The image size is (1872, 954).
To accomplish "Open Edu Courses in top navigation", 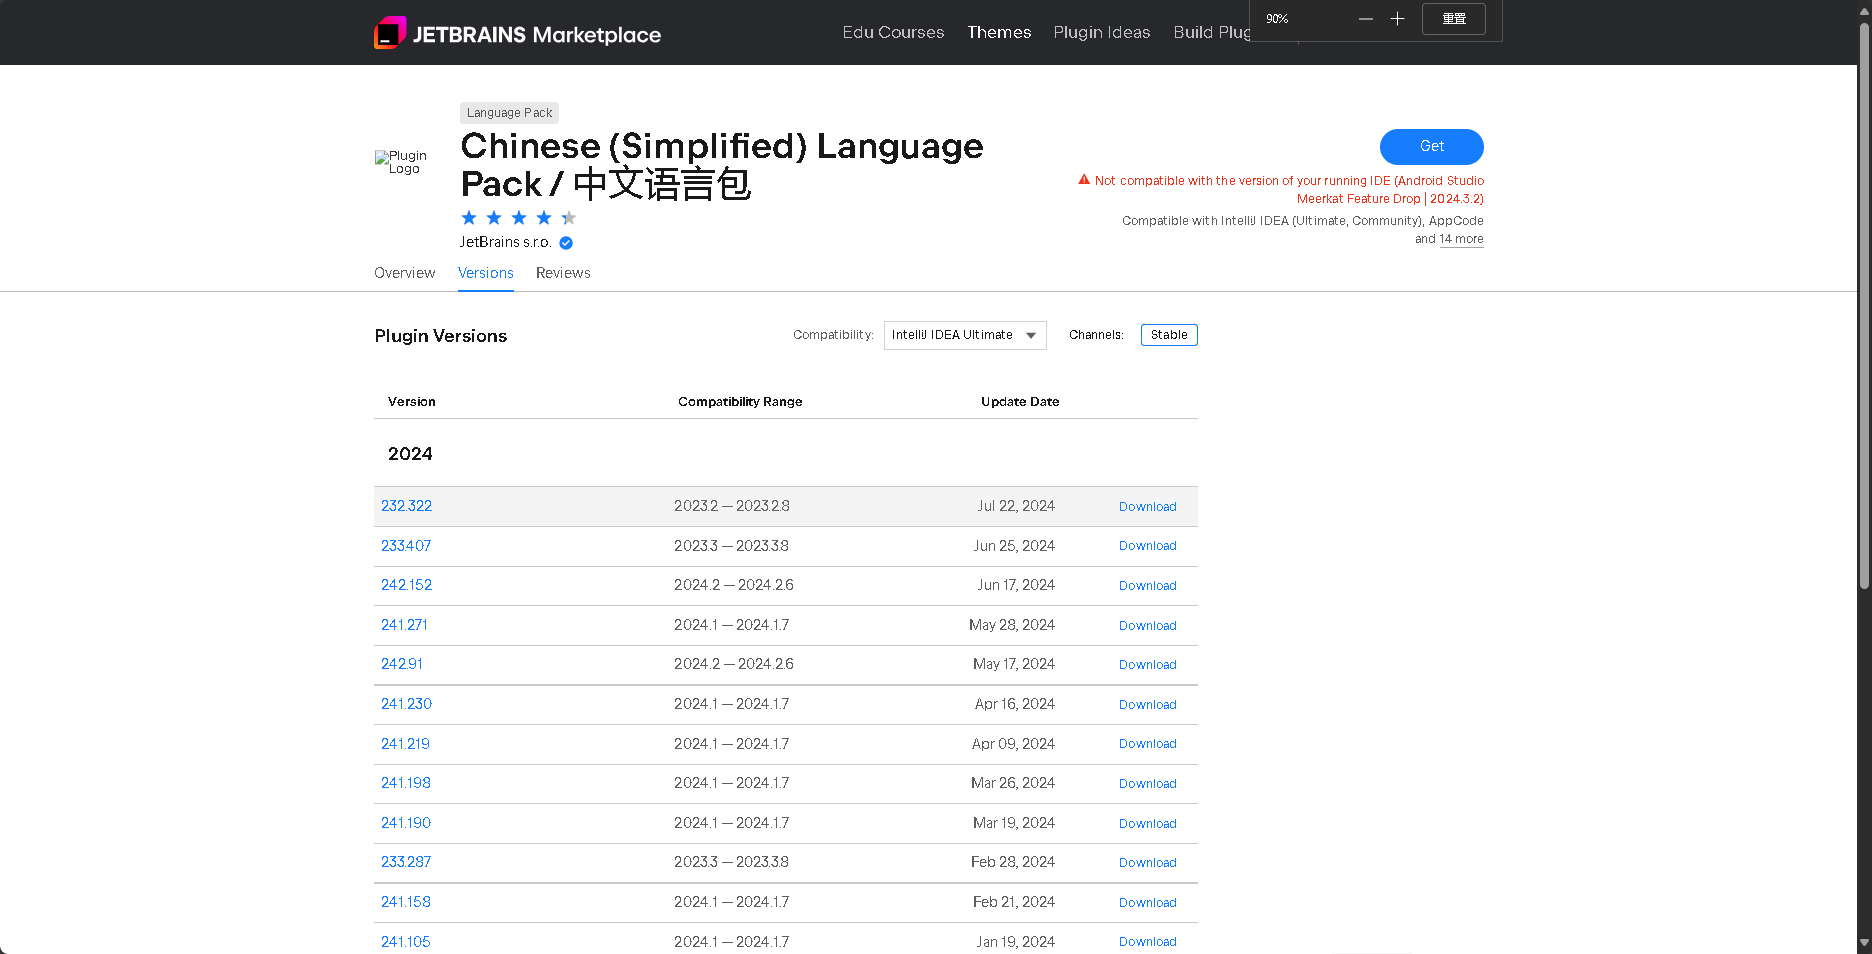I will (x=893, y=32).
